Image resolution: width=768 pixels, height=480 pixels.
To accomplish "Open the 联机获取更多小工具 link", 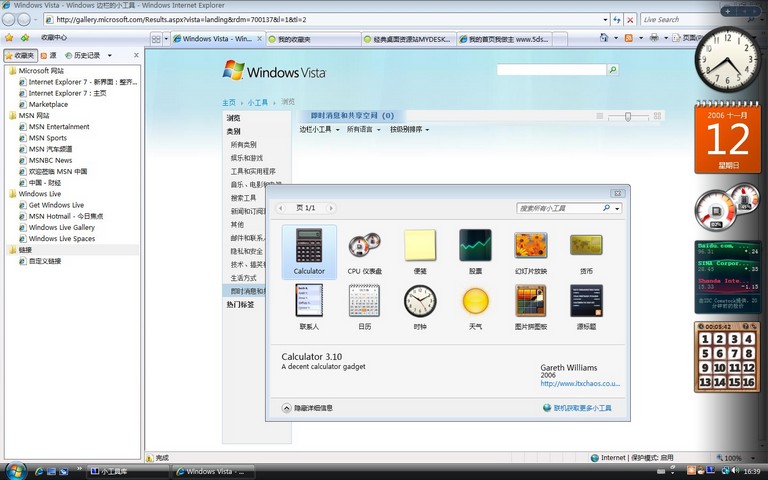I will pyautogui.click(x=582, y=408).
